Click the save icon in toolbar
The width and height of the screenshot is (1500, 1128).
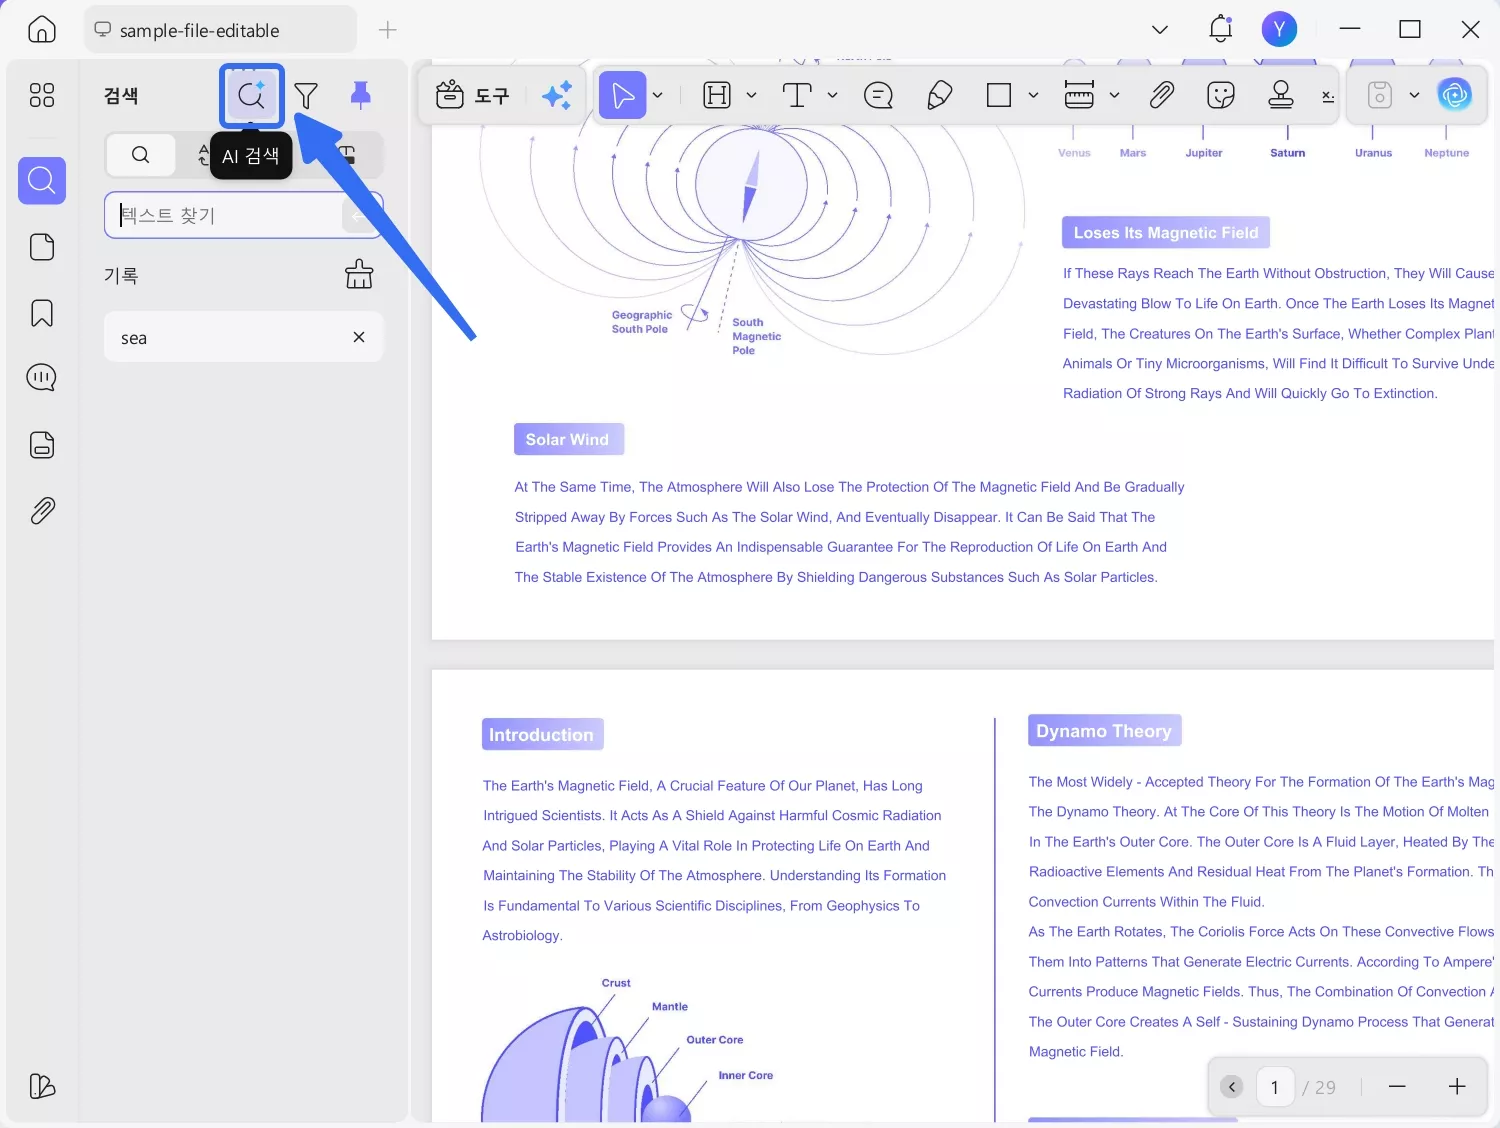(x=1380, y=96)
